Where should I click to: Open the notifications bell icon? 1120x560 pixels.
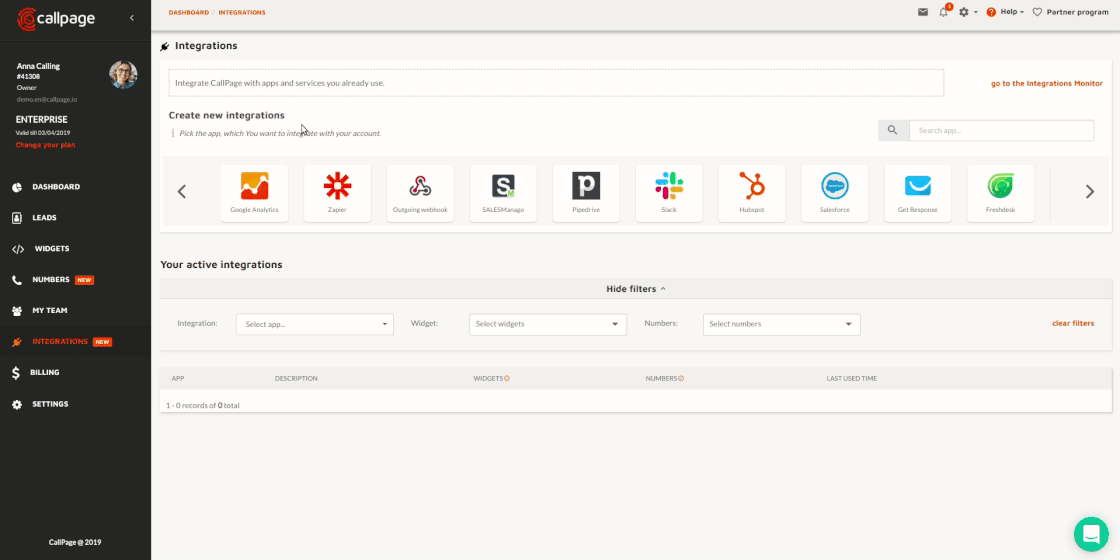(943, 12)
